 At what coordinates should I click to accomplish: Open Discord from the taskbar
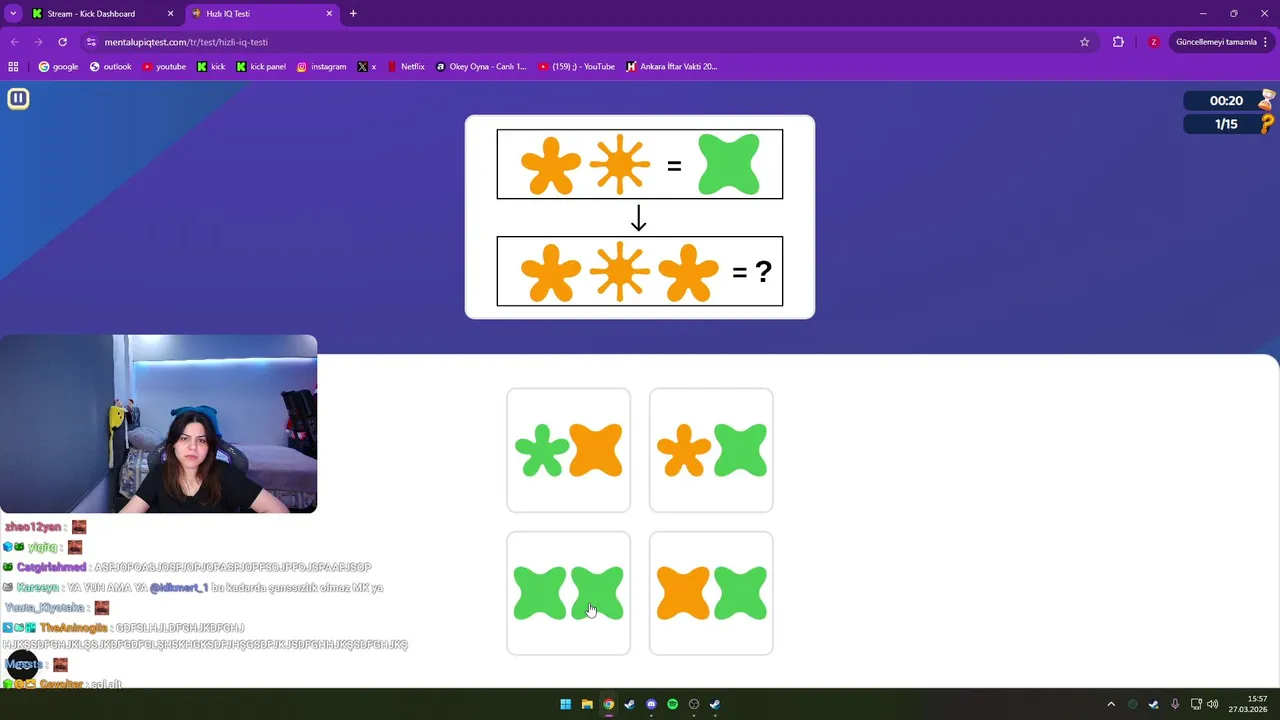pyautogui.click(x=651, y=704)
